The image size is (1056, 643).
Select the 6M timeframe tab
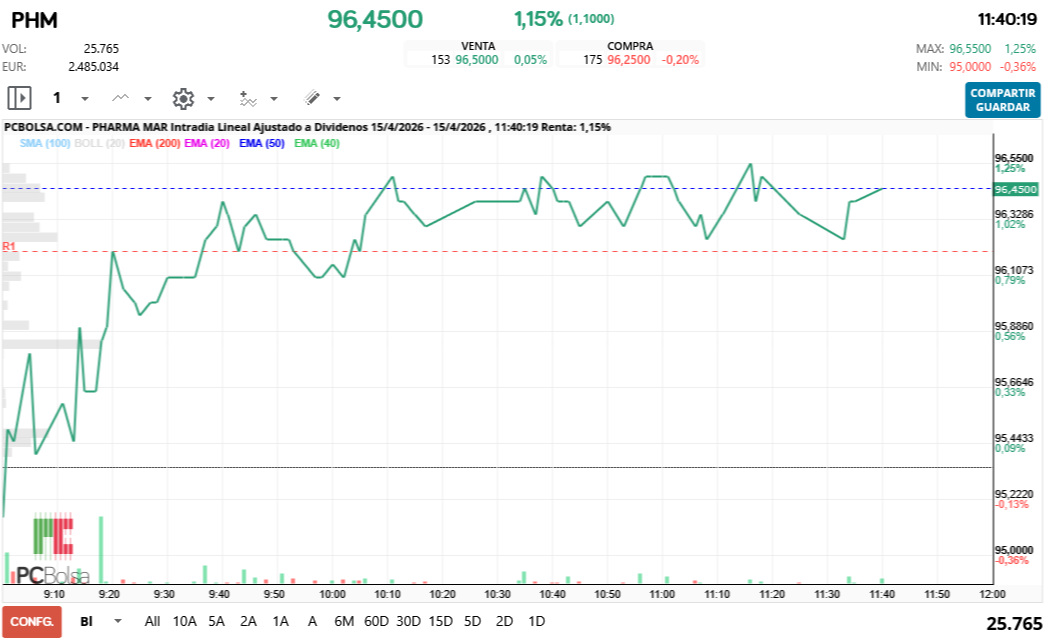344,621
